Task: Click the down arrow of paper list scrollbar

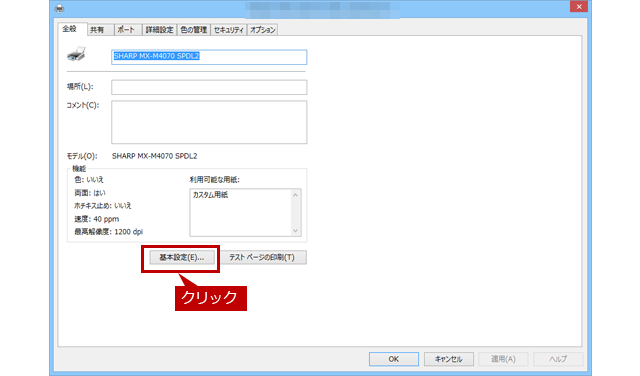Action: tap(295, 231)
